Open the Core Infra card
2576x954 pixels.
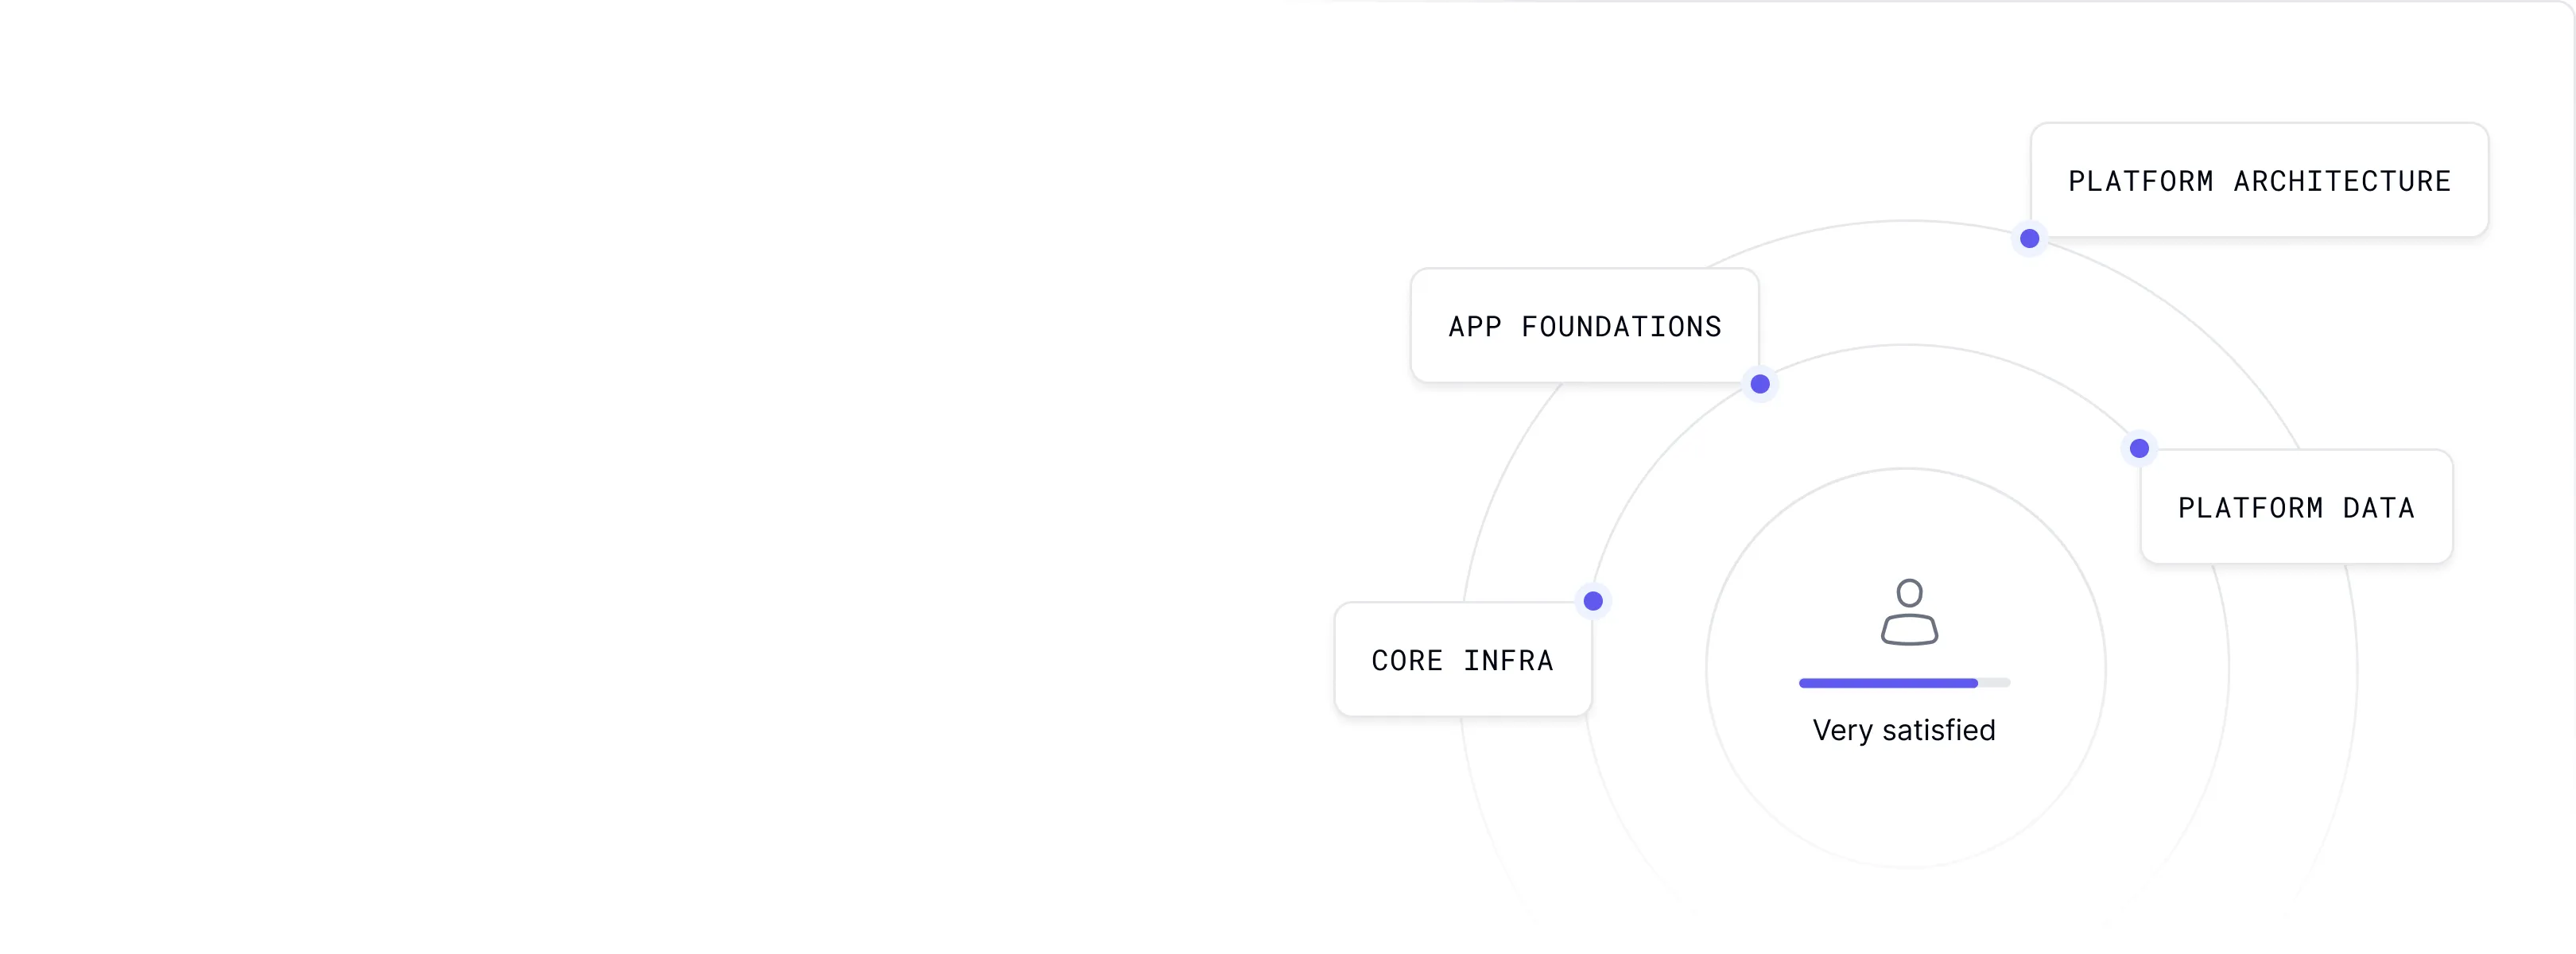click(1462, 660)
